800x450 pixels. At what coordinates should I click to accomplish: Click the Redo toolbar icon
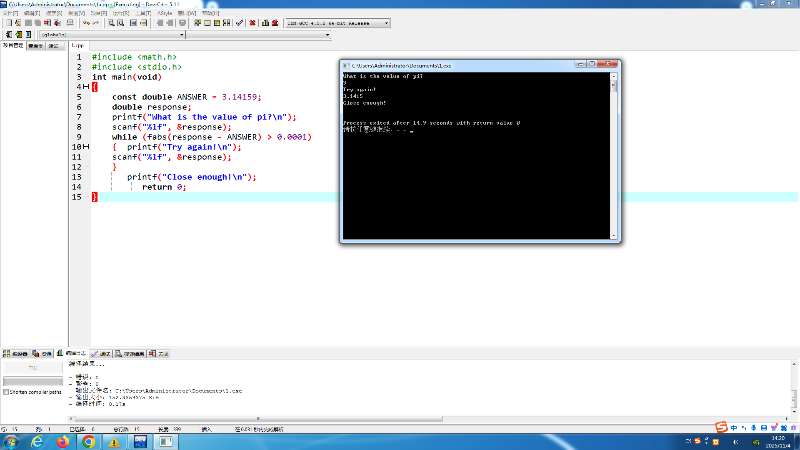(x=96, y=23)
